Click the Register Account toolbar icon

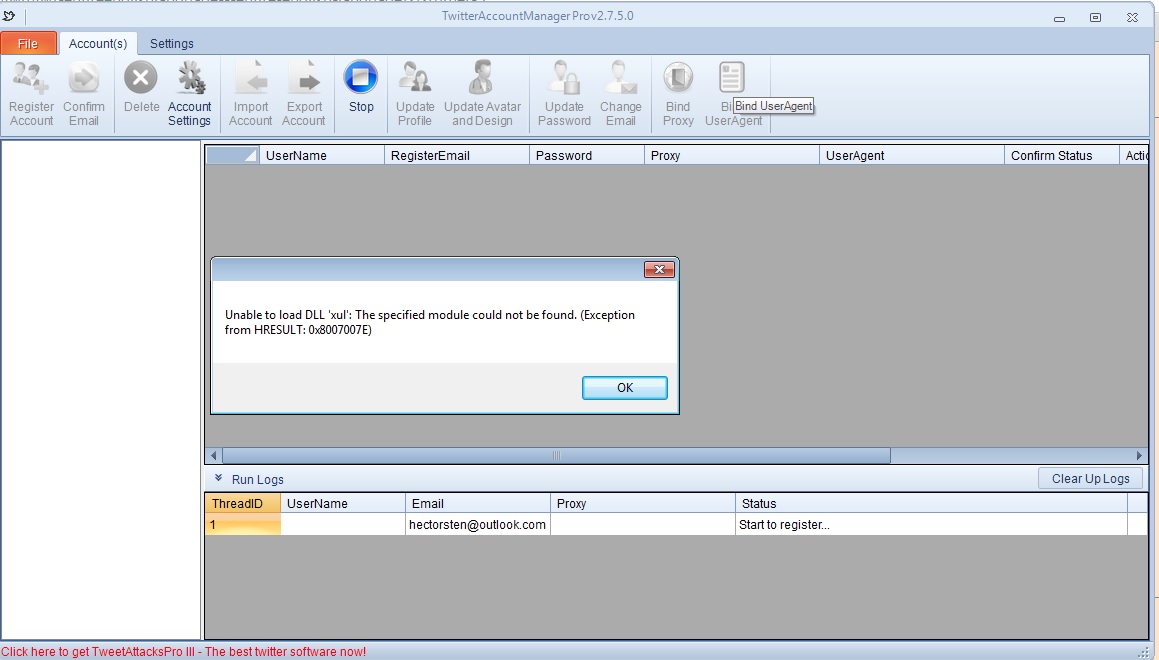point(31,78)
